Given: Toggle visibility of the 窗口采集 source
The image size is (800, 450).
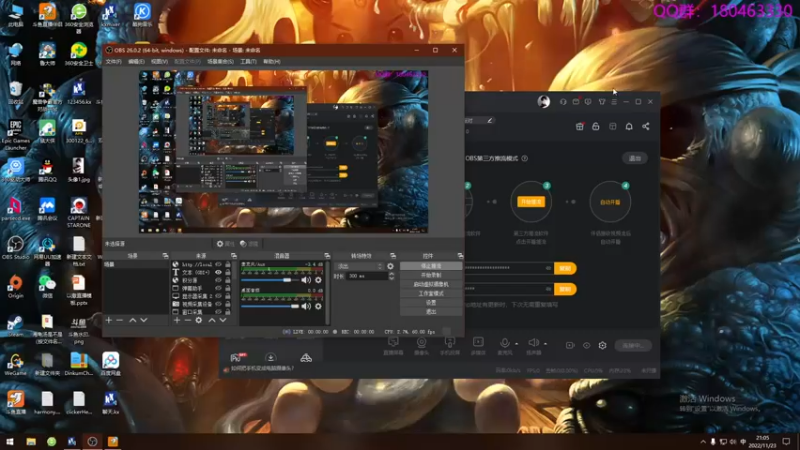Looking at the screenshot, I should tap(218, 312).
